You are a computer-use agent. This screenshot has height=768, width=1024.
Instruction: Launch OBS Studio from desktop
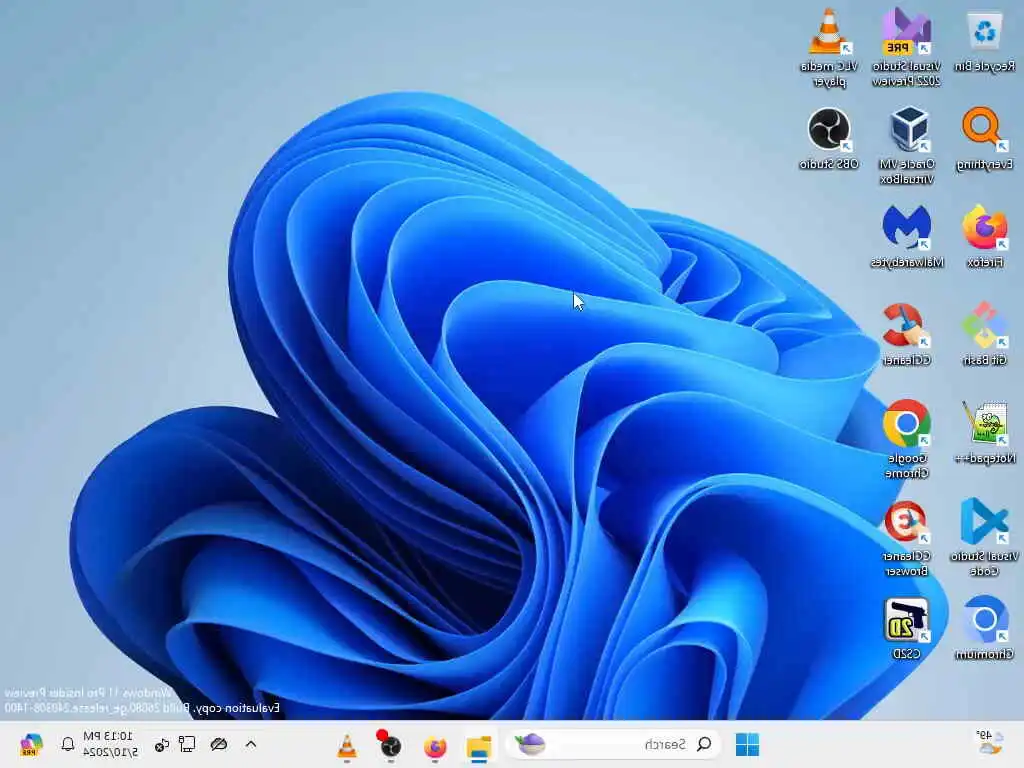pyautogui.click(x=829, y=138)
